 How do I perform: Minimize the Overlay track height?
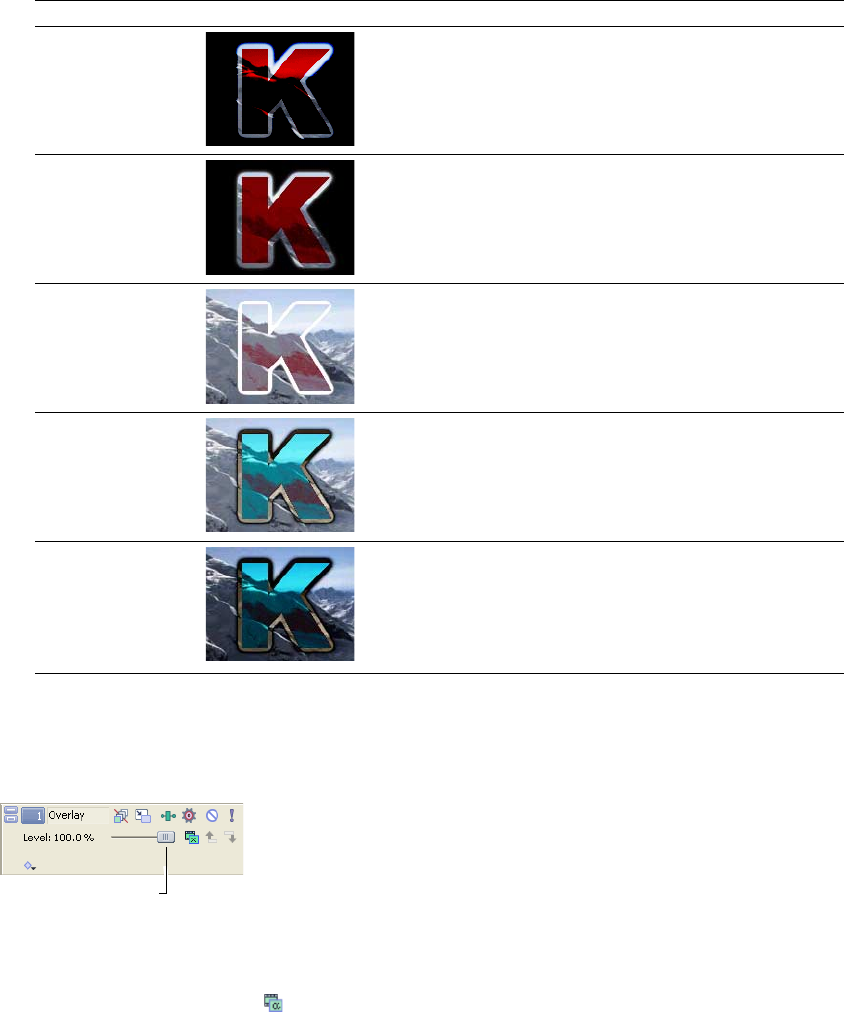11,811
